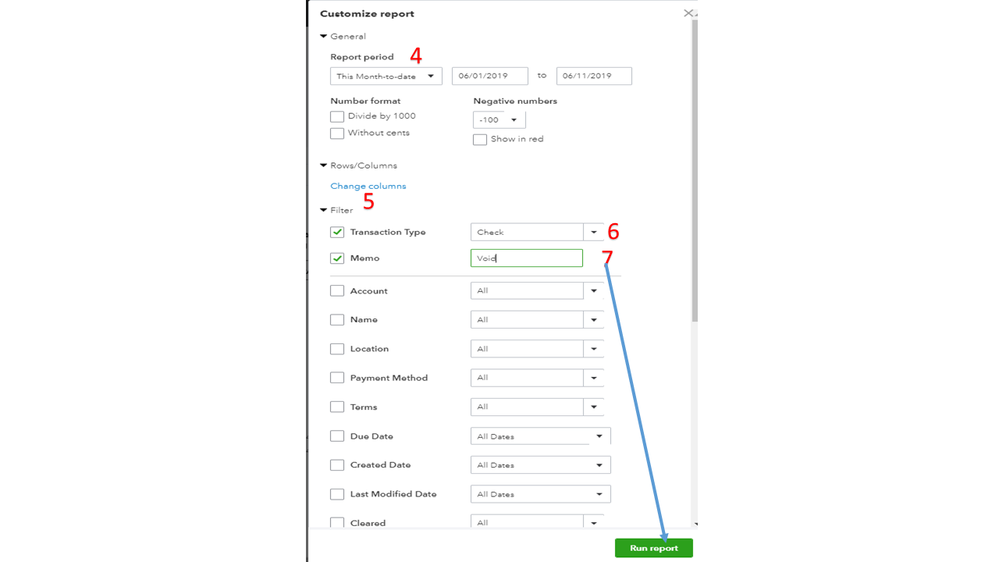Collapse the General section
Screen dimensions: 999x562
(x=324, y=37)
